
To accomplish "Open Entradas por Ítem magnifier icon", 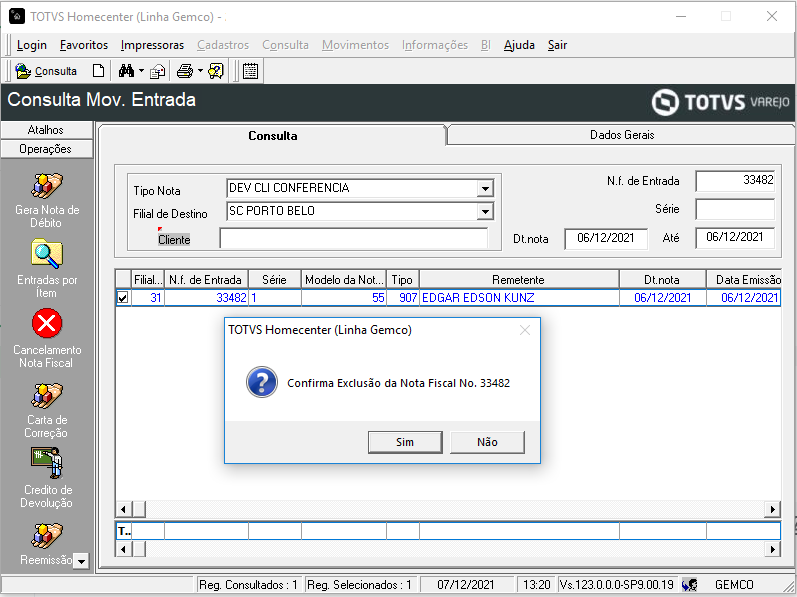I will (47, 255).
